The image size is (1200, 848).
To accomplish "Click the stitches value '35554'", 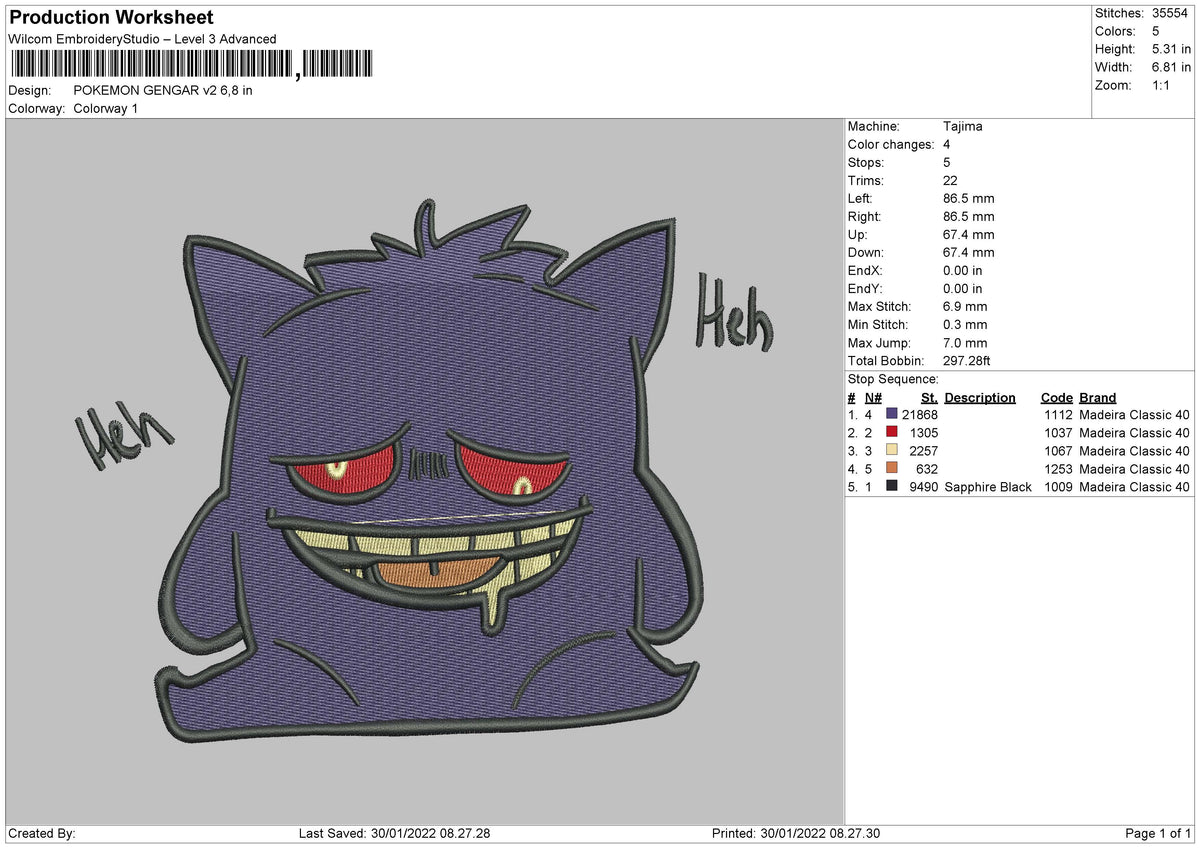I will tap(1169, 14).
